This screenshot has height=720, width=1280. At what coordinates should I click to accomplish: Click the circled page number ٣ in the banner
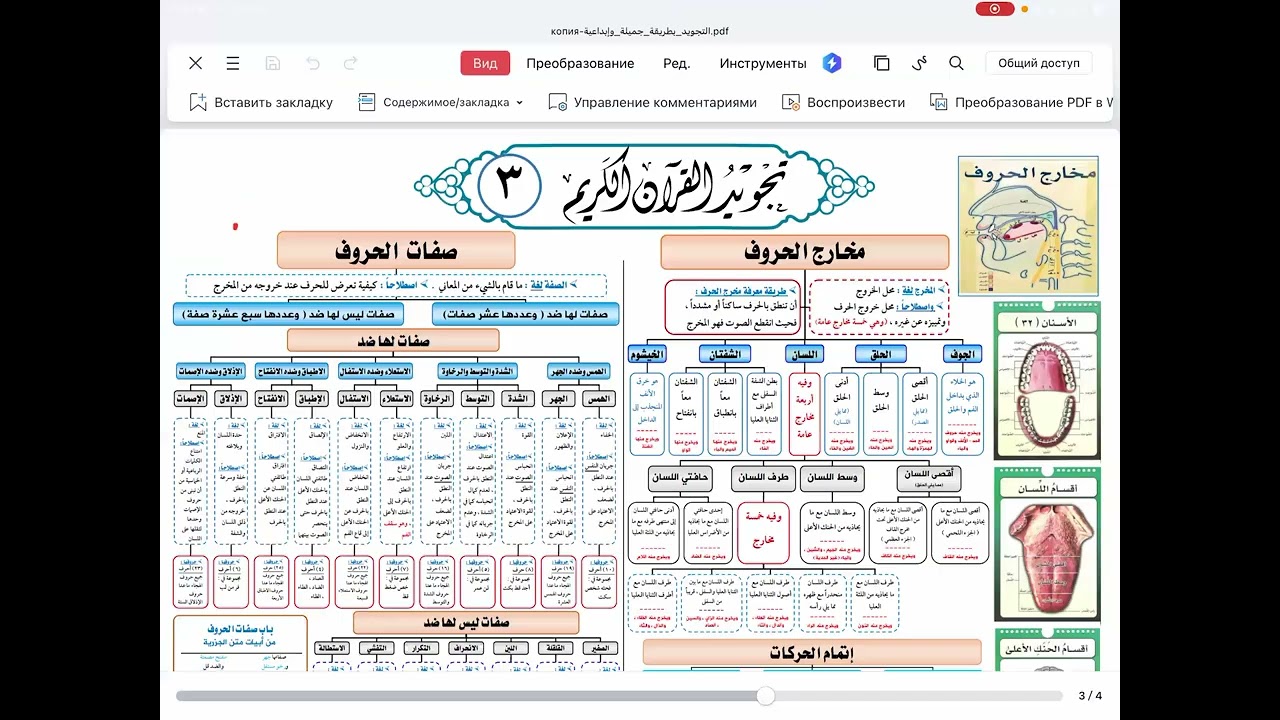[x=510, y=186]
